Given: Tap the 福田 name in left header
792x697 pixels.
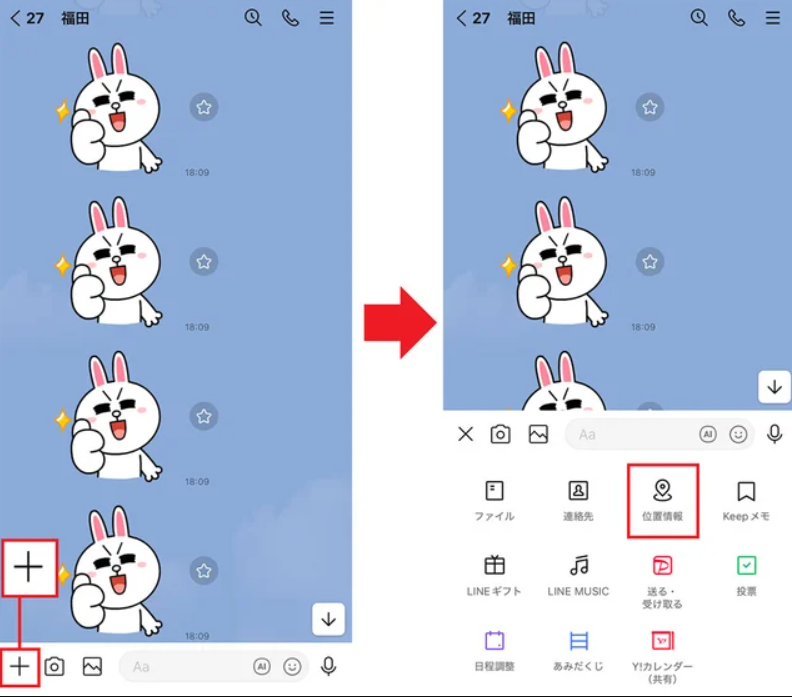Looking at the screenshot, I should pos(75,19).
